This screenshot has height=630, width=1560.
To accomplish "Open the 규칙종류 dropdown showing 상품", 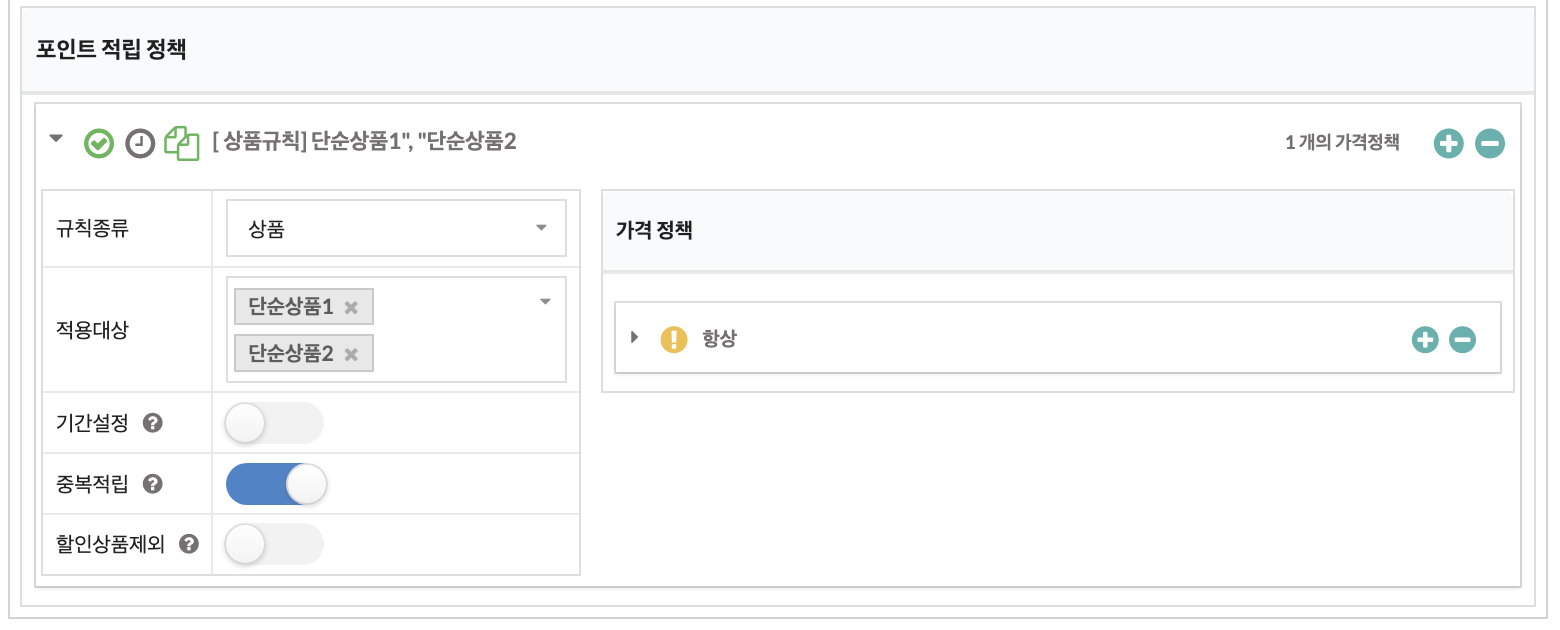I will pos(396,228).
